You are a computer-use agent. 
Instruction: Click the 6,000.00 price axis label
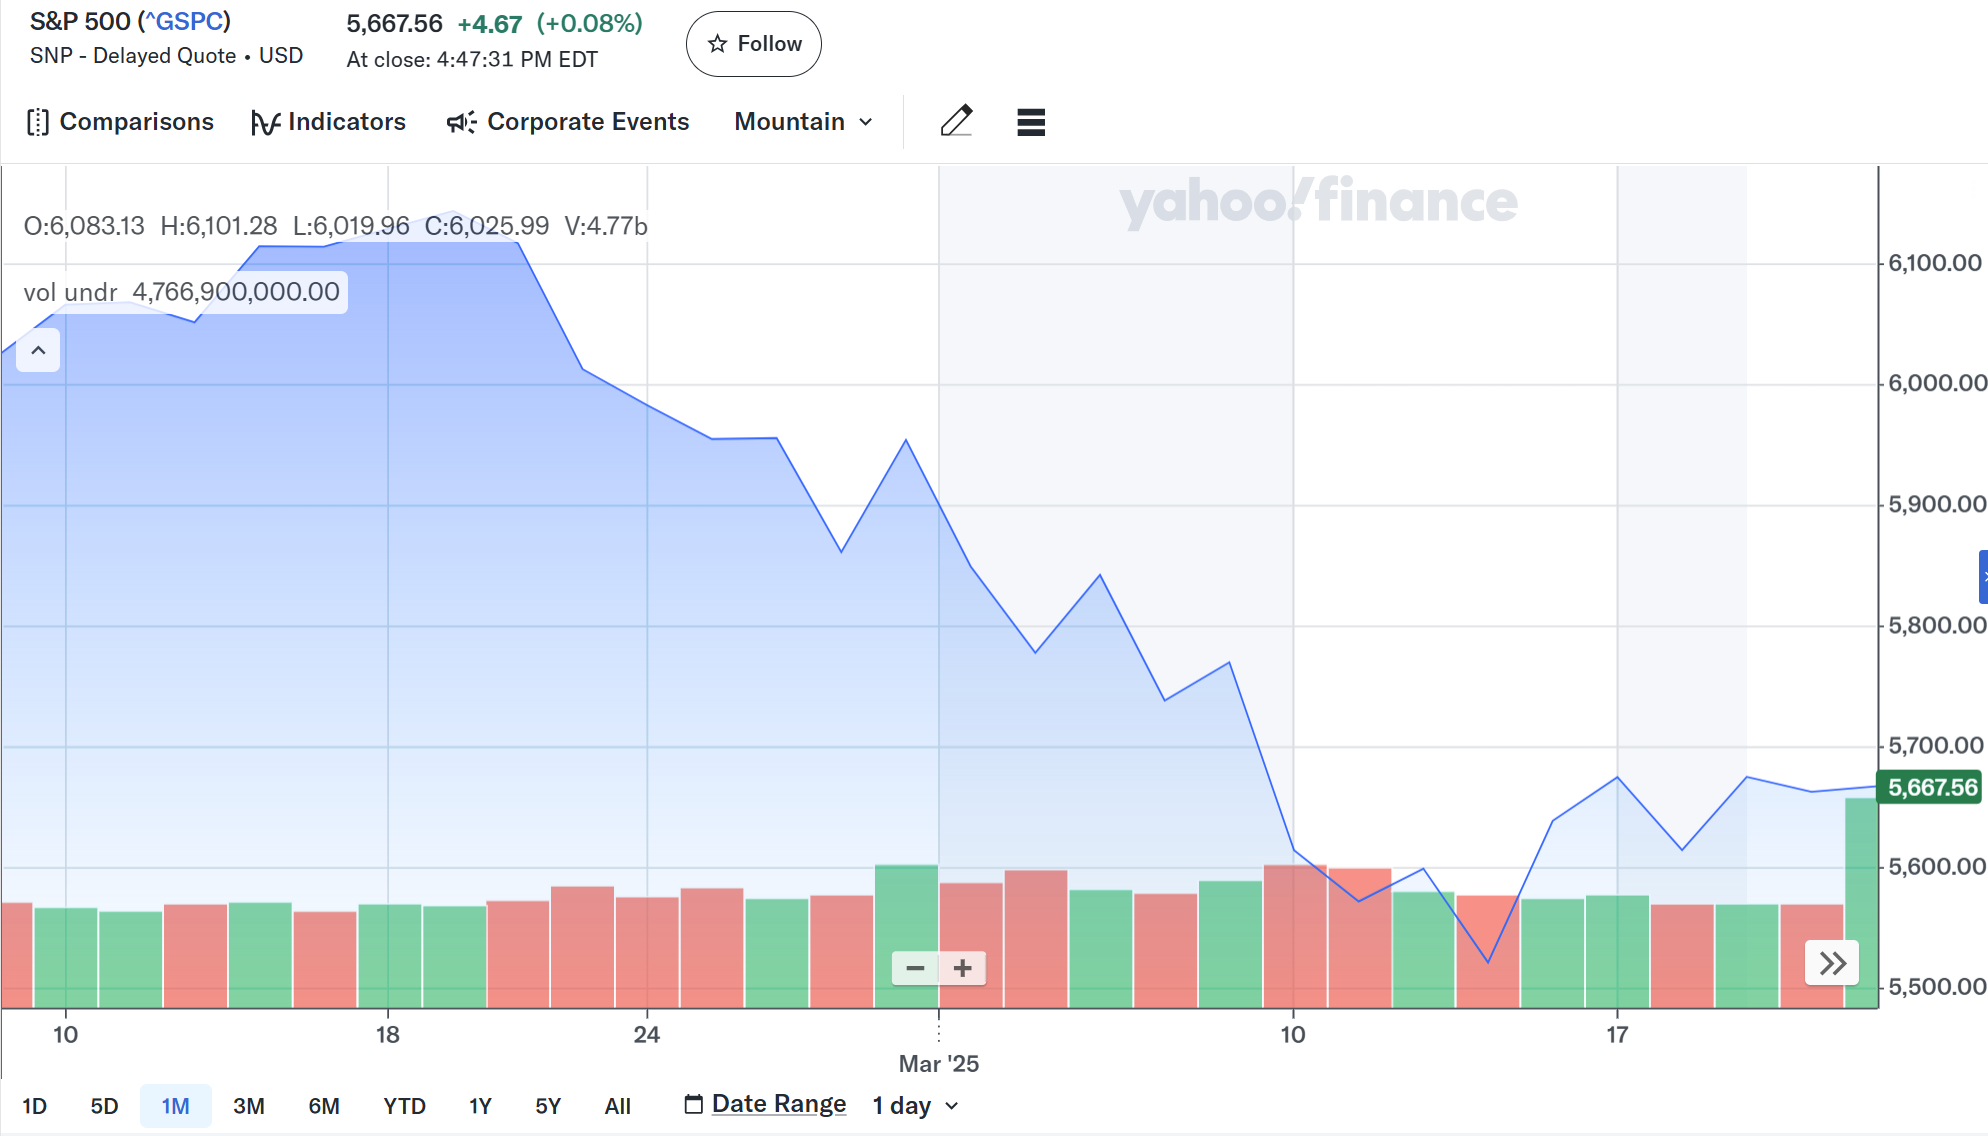point(1936,383)
